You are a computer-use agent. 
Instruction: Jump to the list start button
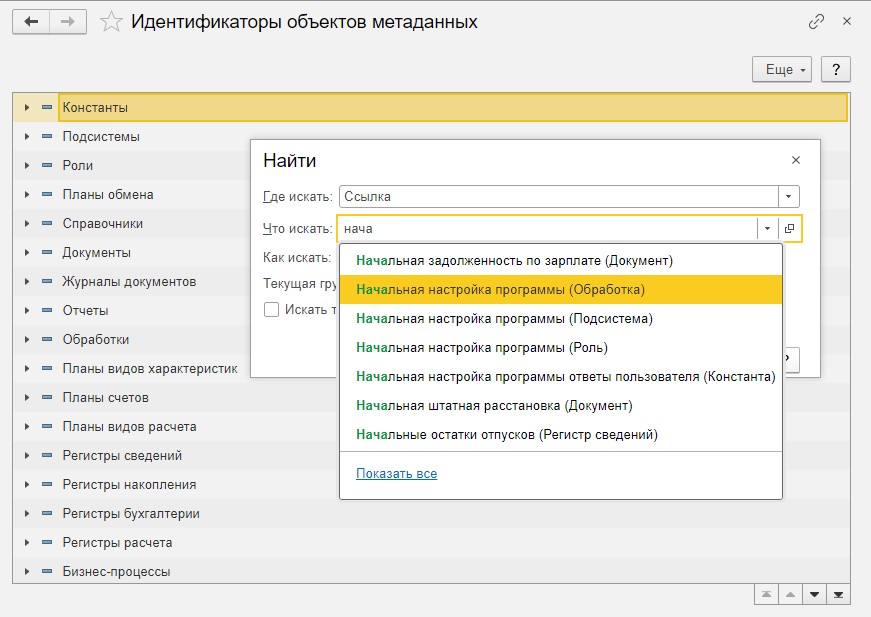tap(767, 594)
